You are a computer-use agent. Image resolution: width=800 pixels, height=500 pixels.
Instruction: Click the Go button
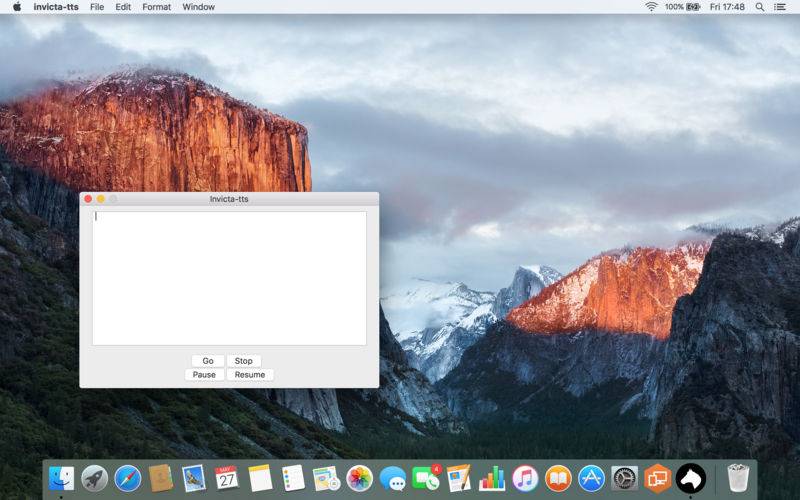pyautogui.click(x=208, y=361)
